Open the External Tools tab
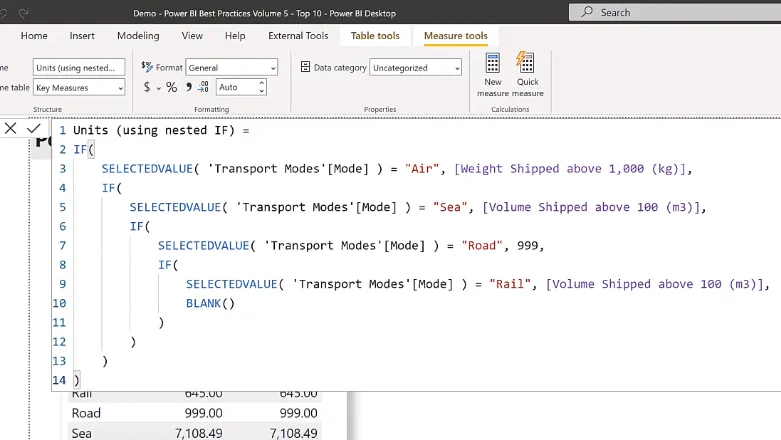This screenshot has width=781, height=440. [298, 36]
